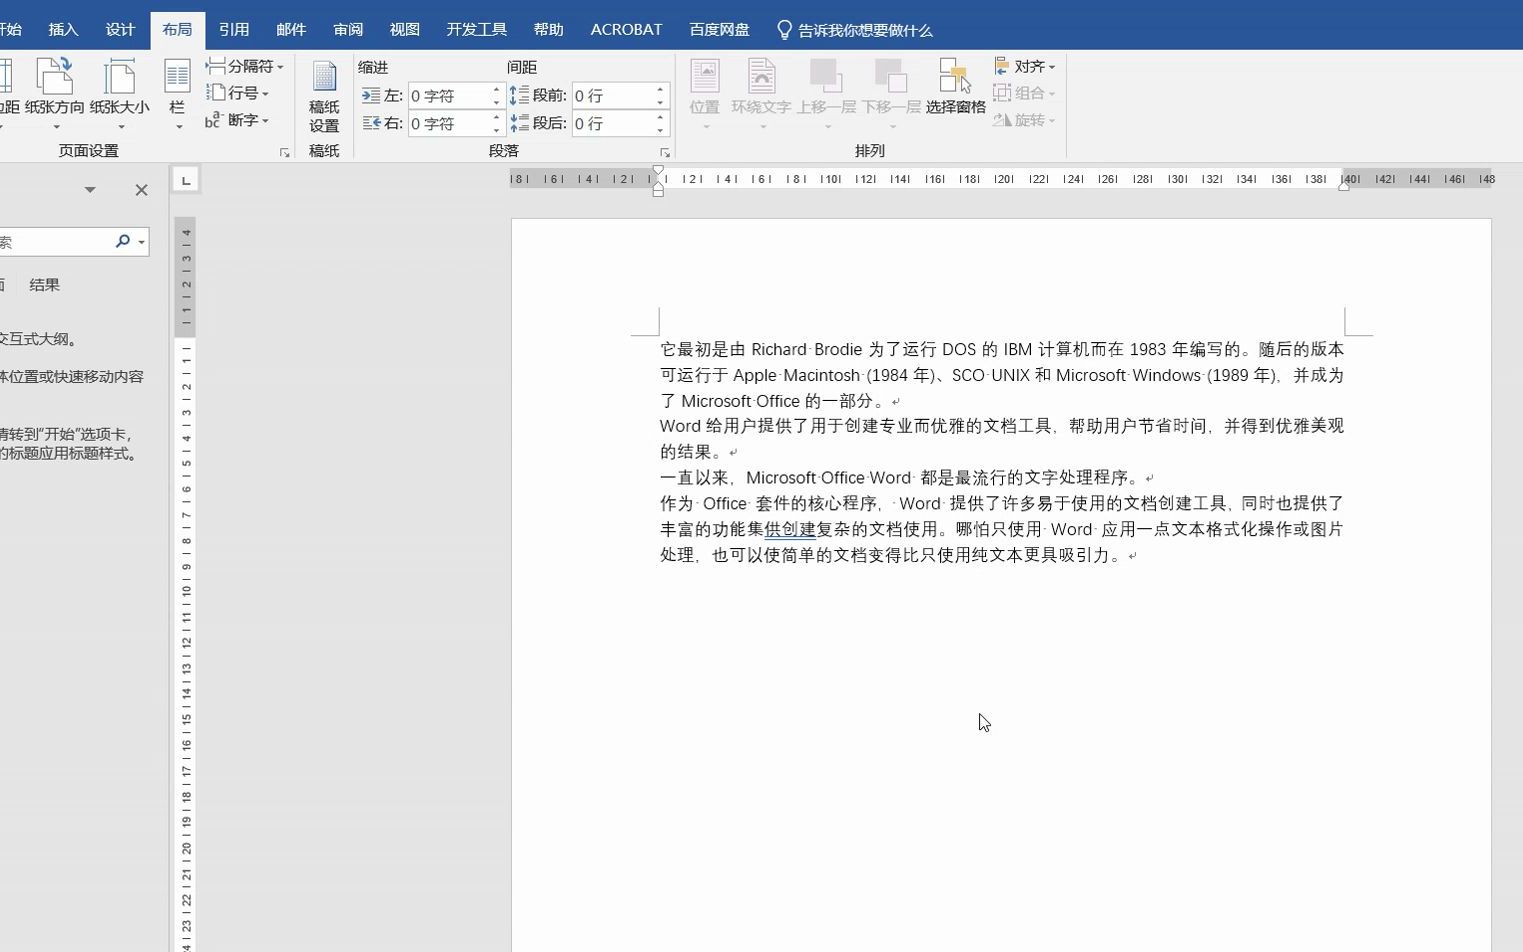This screenshot has width=1523, height=952.
Task: Switch to the 设计 tab
Action: [120, 30]
